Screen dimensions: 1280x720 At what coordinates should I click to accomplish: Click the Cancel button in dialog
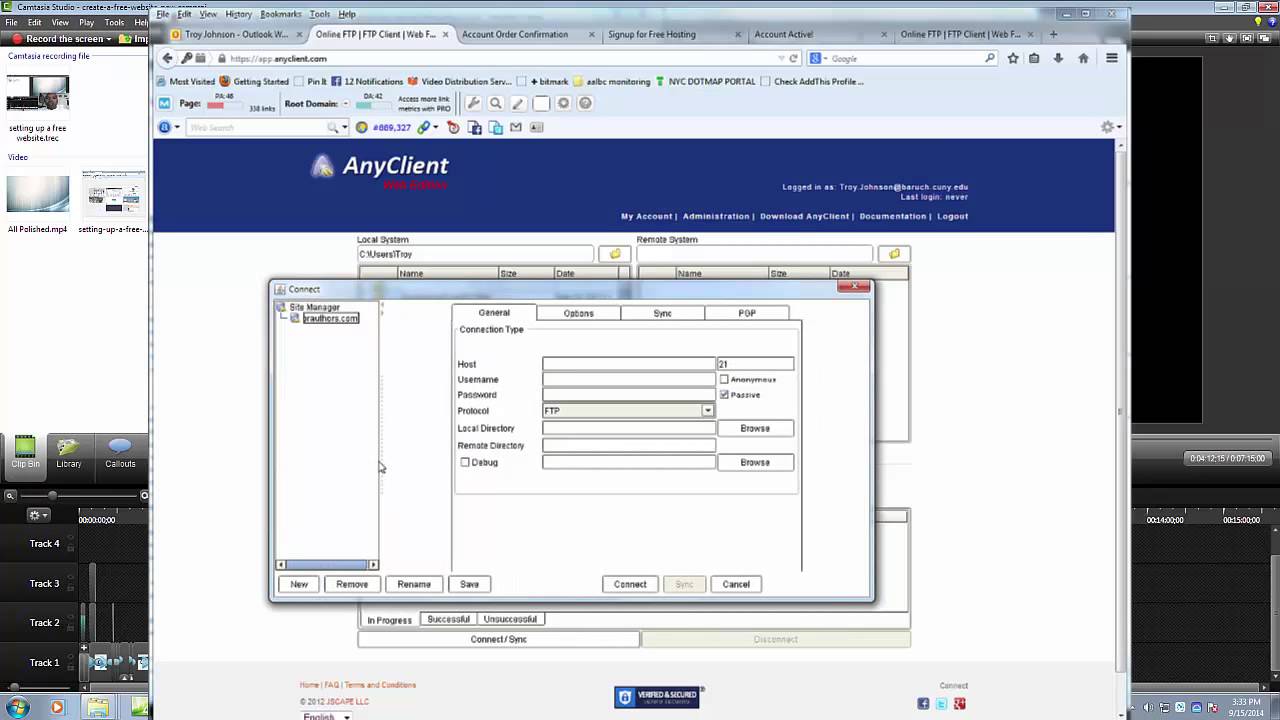(736, 584)
